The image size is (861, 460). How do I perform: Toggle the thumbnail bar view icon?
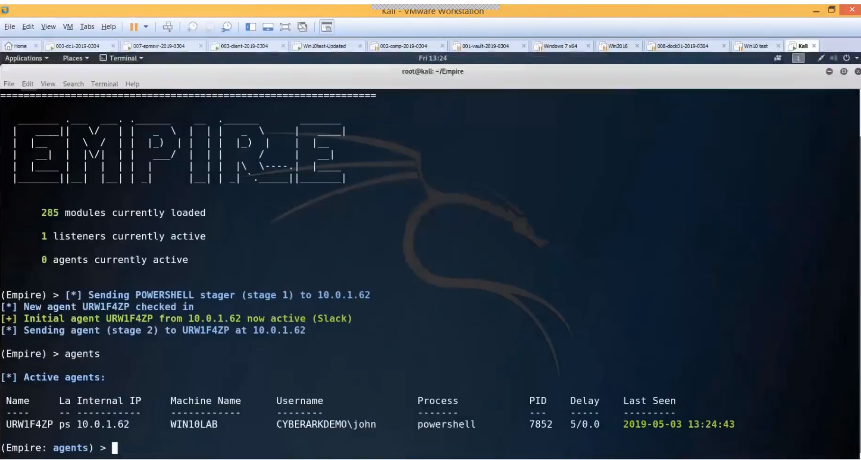pyautogui.click(x=268, y=26)
